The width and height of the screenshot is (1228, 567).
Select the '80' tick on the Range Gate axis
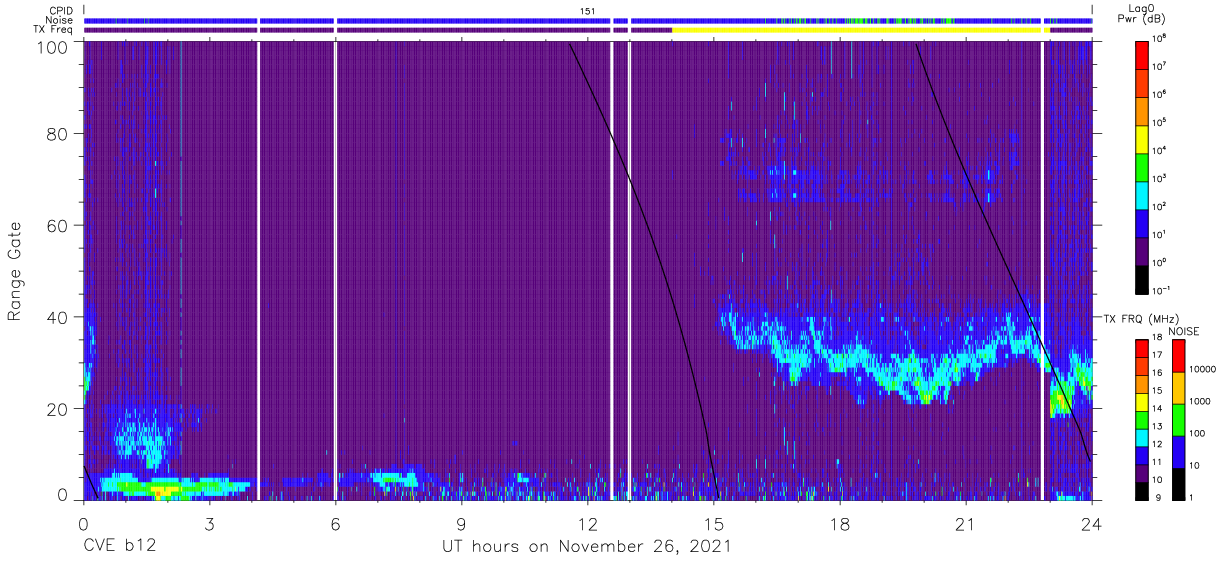[x=56, y=134]
